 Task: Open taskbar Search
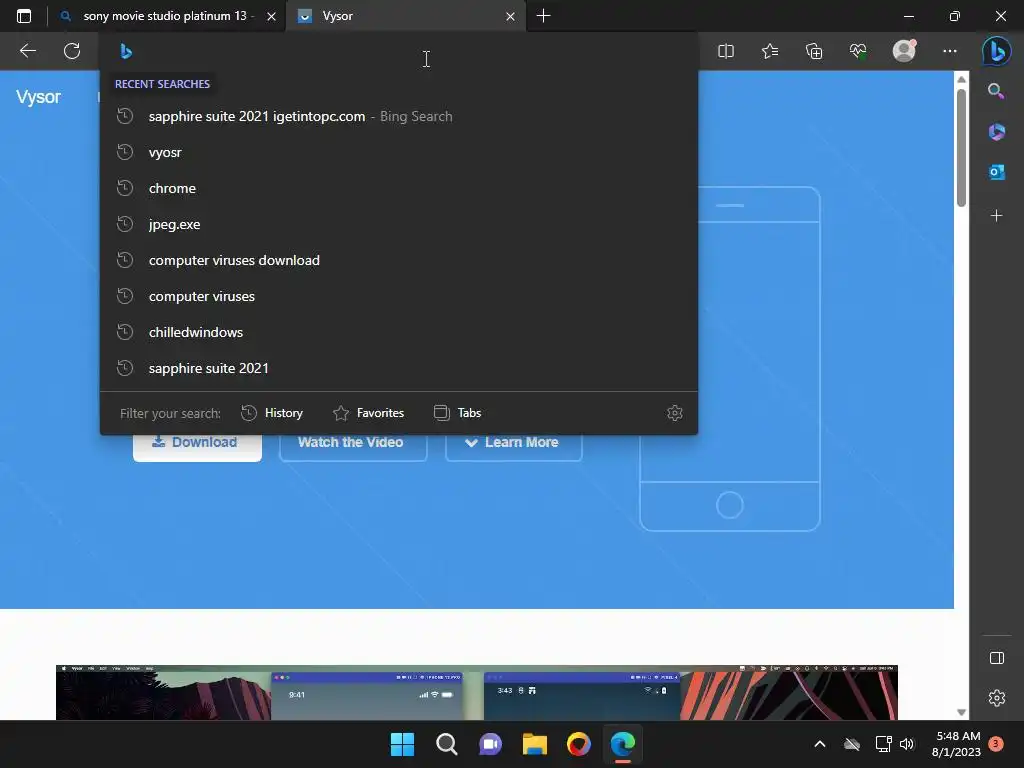(447, 744)
